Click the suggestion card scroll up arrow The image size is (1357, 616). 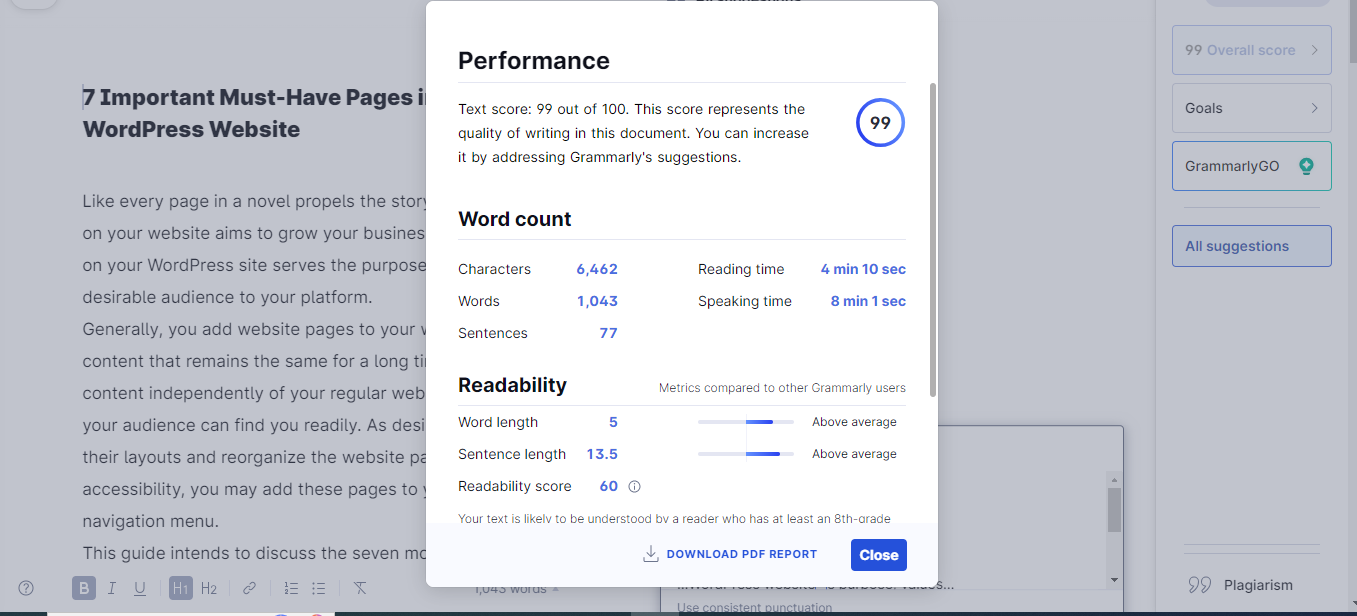[1114, 480]
